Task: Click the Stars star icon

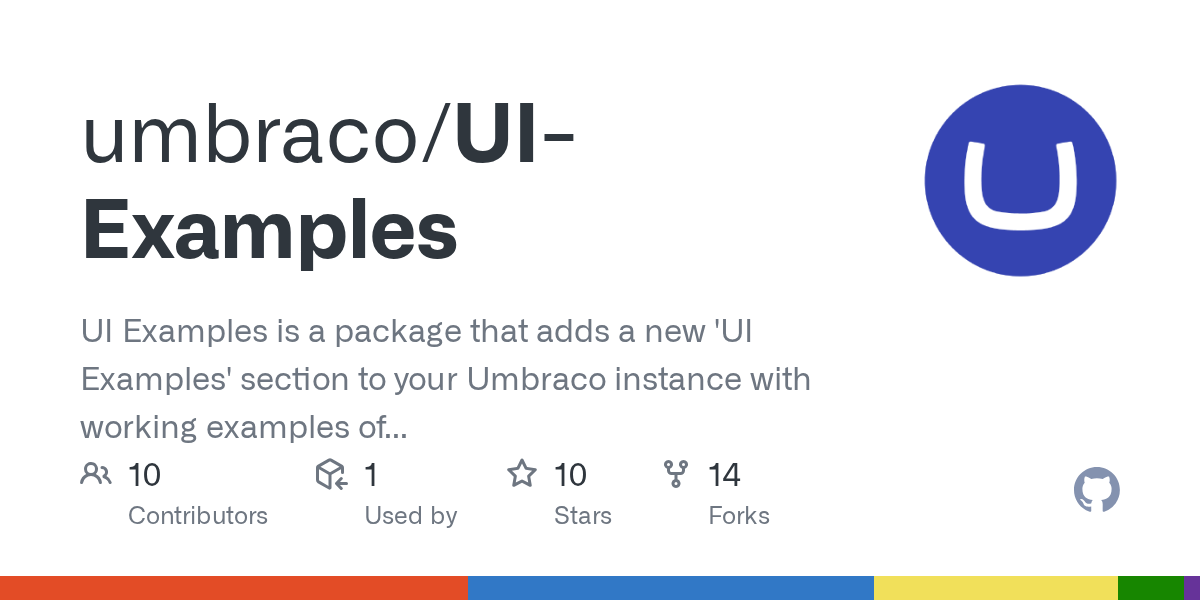Action: pyautogui.click(x=522, y=474)
